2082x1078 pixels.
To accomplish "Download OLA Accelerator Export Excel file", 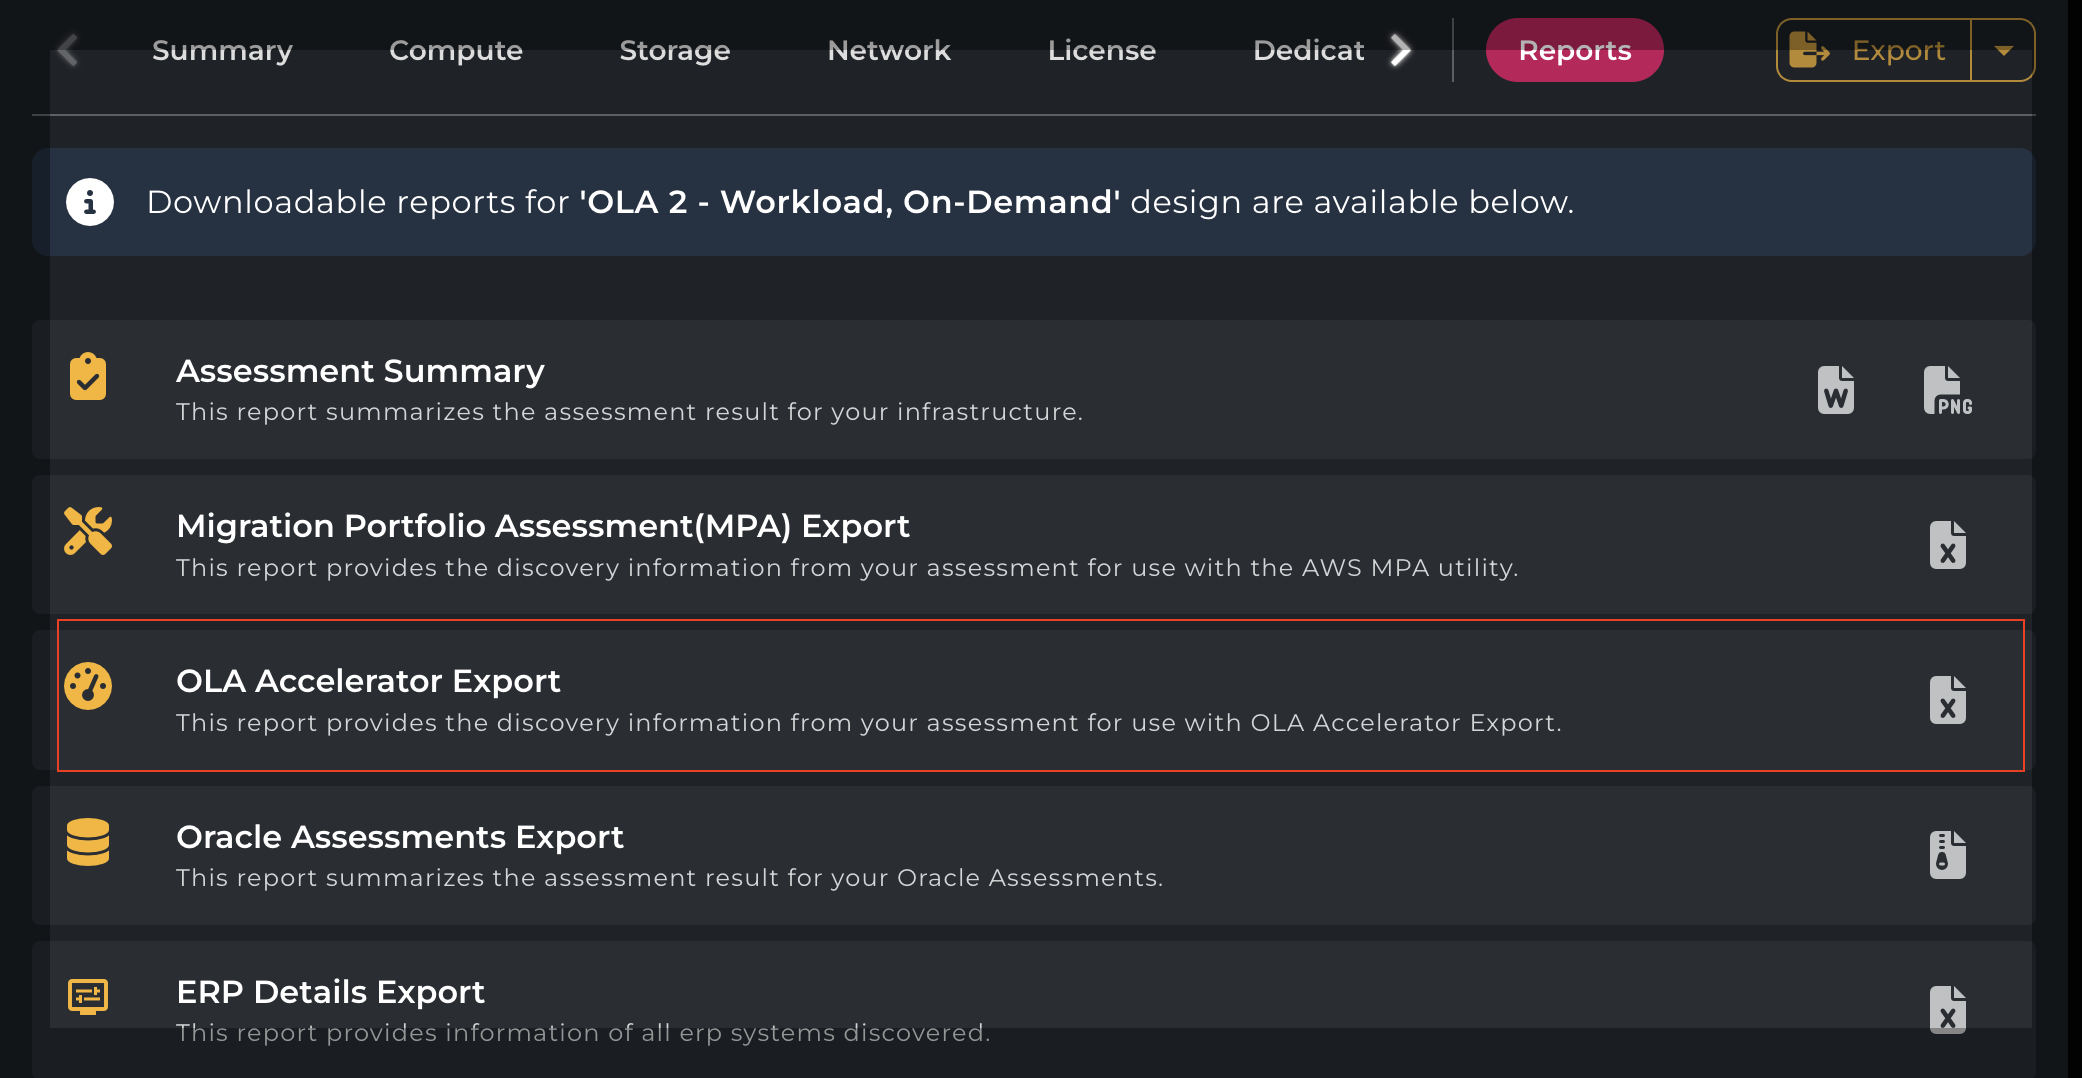I will (x=1947, y=700).
